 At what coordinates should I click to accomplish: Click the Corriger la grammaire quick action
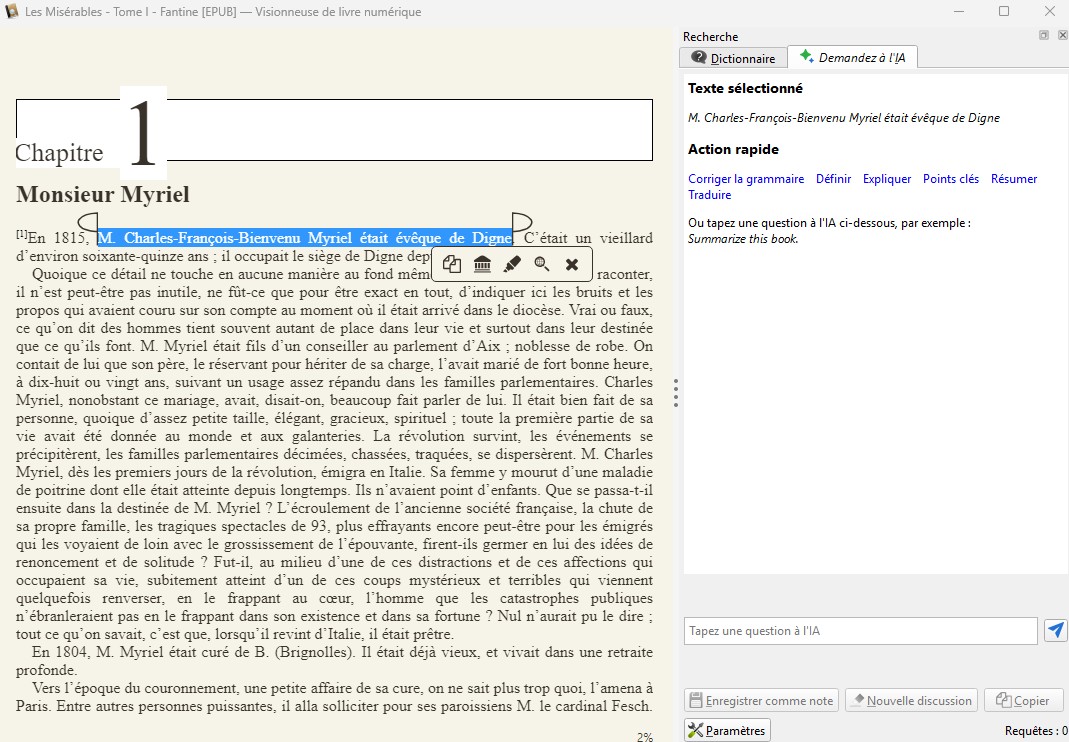pyautogui.click(x=746, y=179)
